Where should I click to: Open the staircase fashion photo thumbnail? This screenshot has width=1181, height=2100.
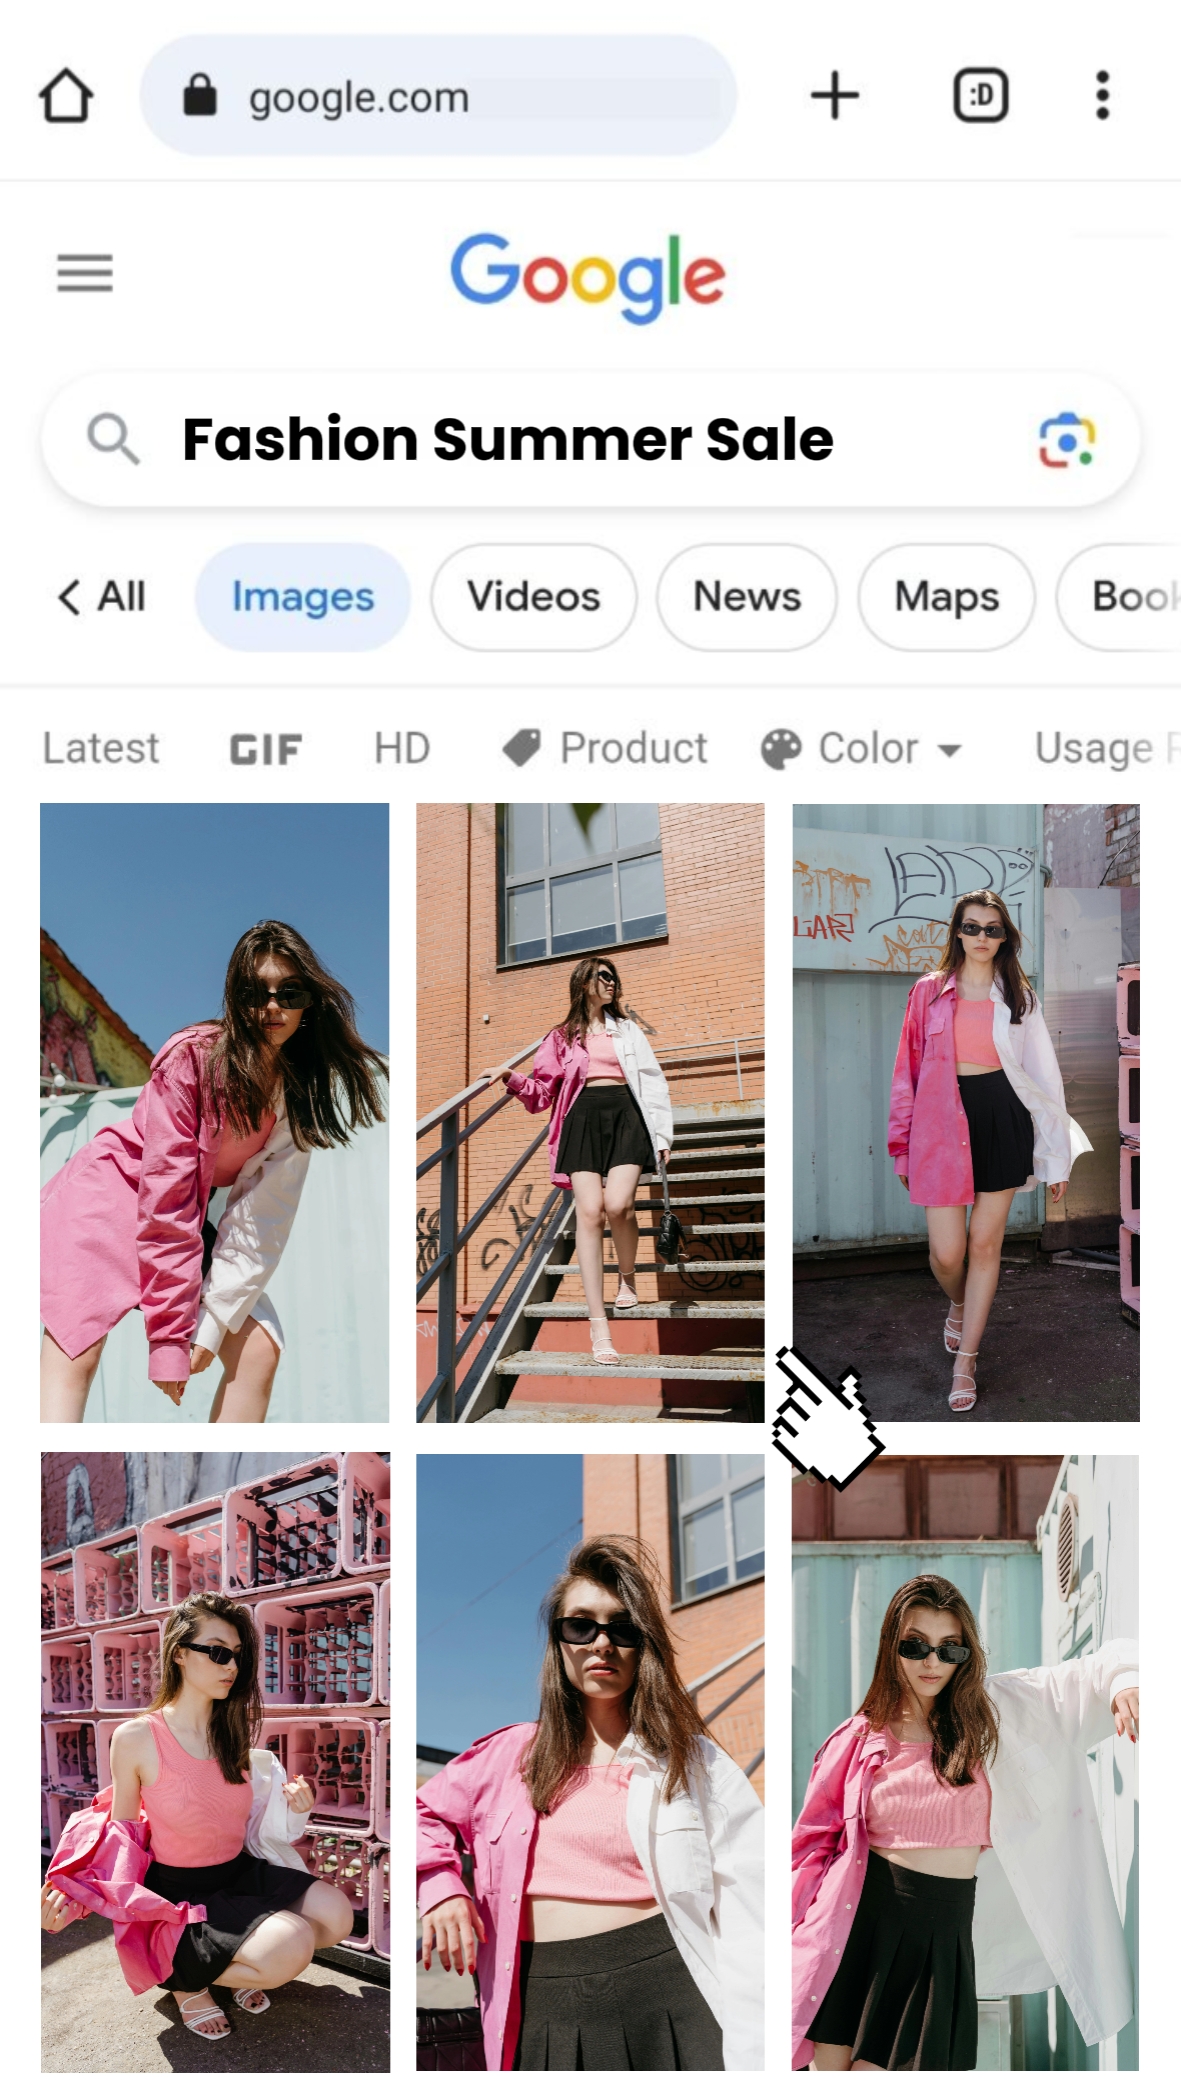[590, 1112]
